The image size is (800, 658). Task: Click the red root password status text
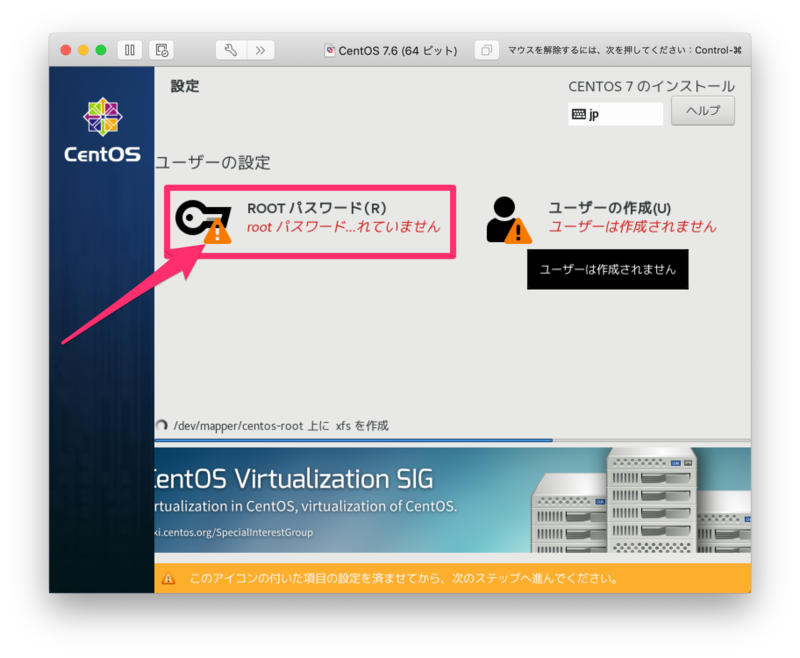343,227
